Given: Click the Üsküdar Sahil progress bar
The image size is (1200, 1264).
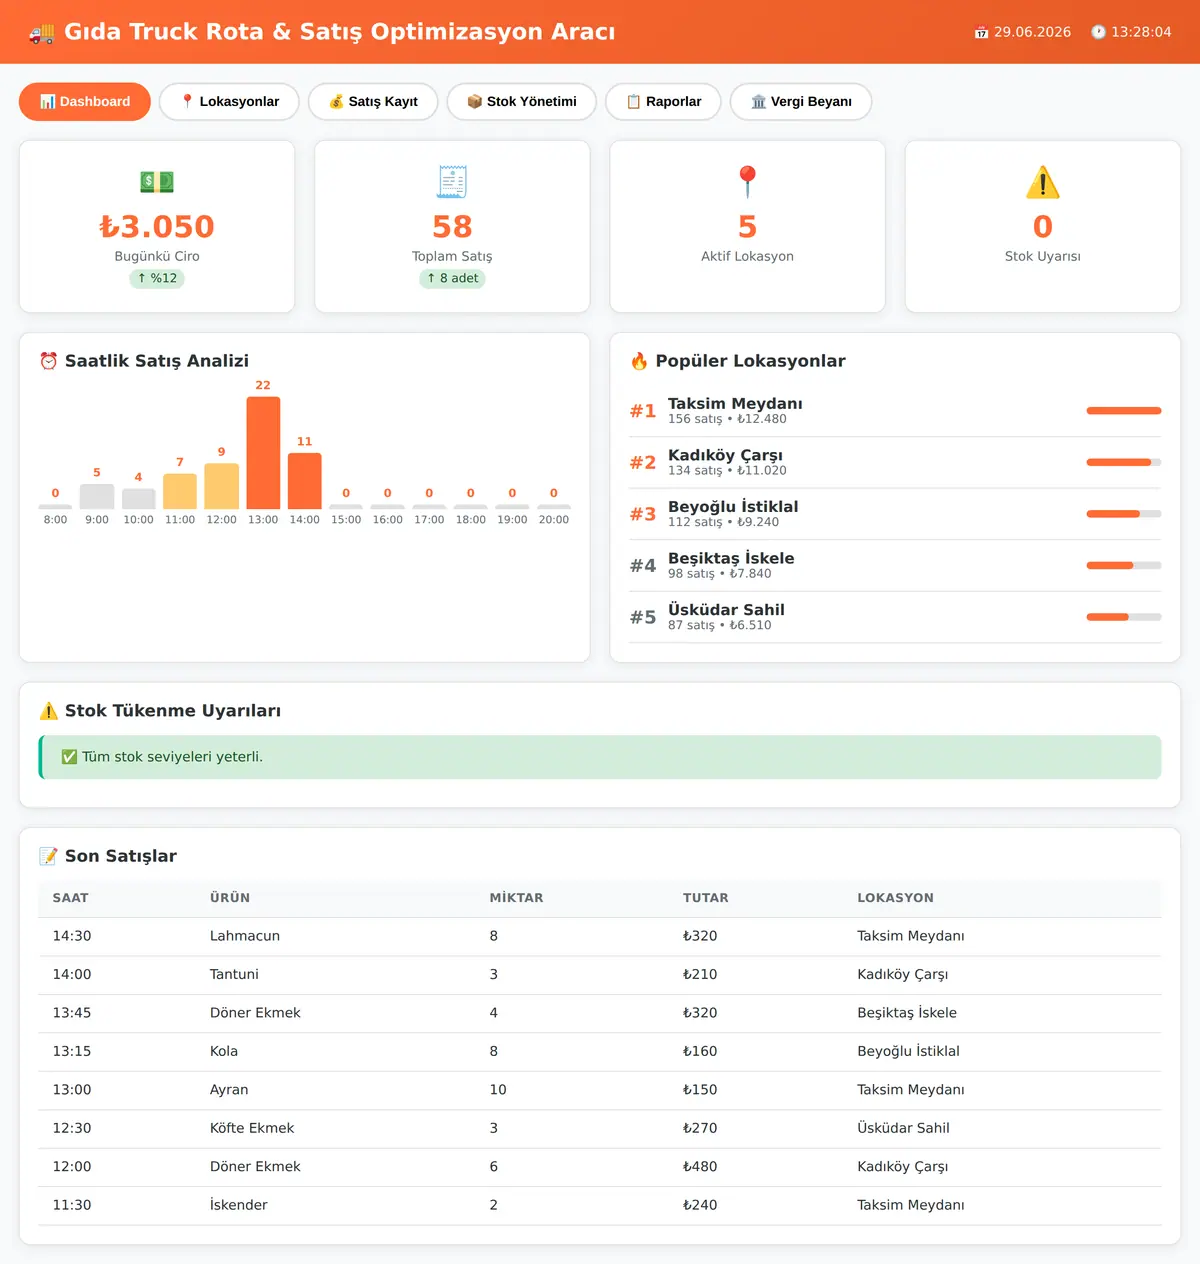Looking at the screenshot, I should tap(1124, 617).
